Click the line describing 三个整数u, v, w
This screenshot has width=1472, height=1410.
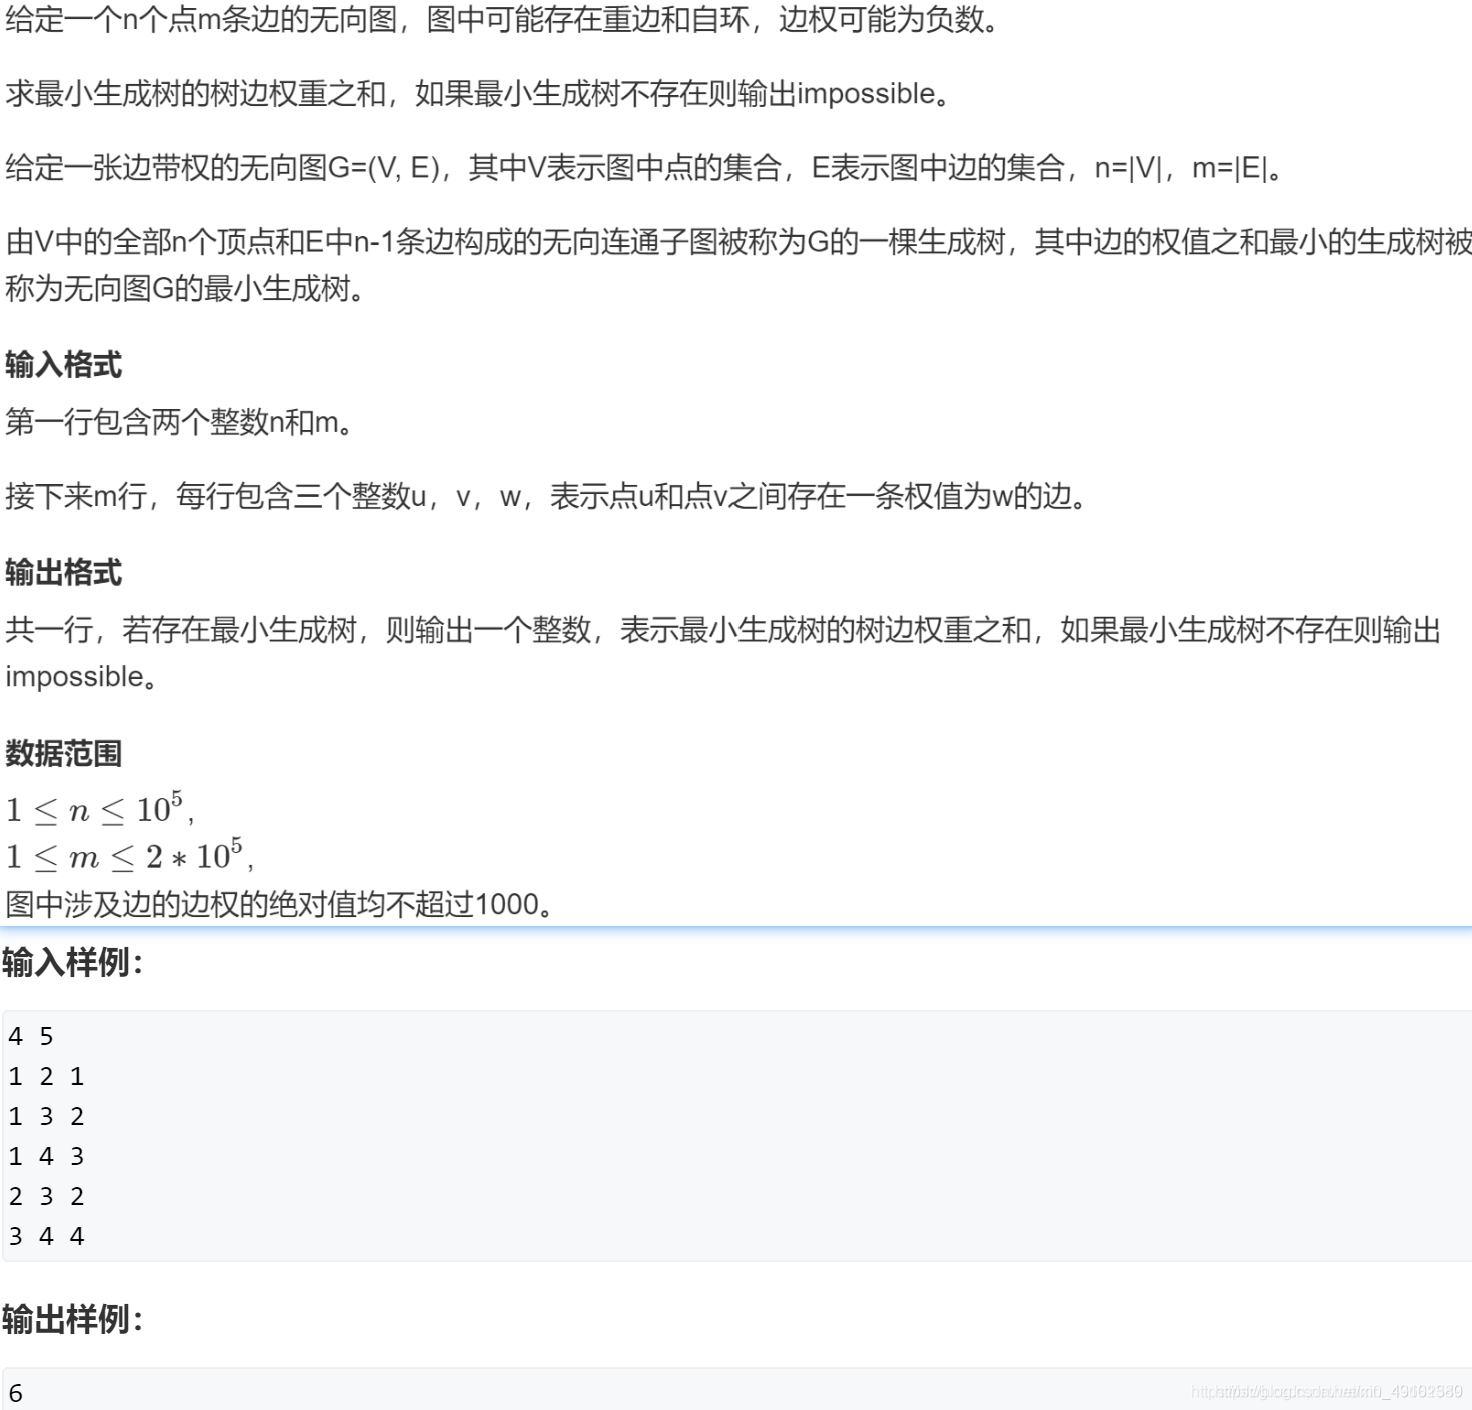[x=546, y=495]
